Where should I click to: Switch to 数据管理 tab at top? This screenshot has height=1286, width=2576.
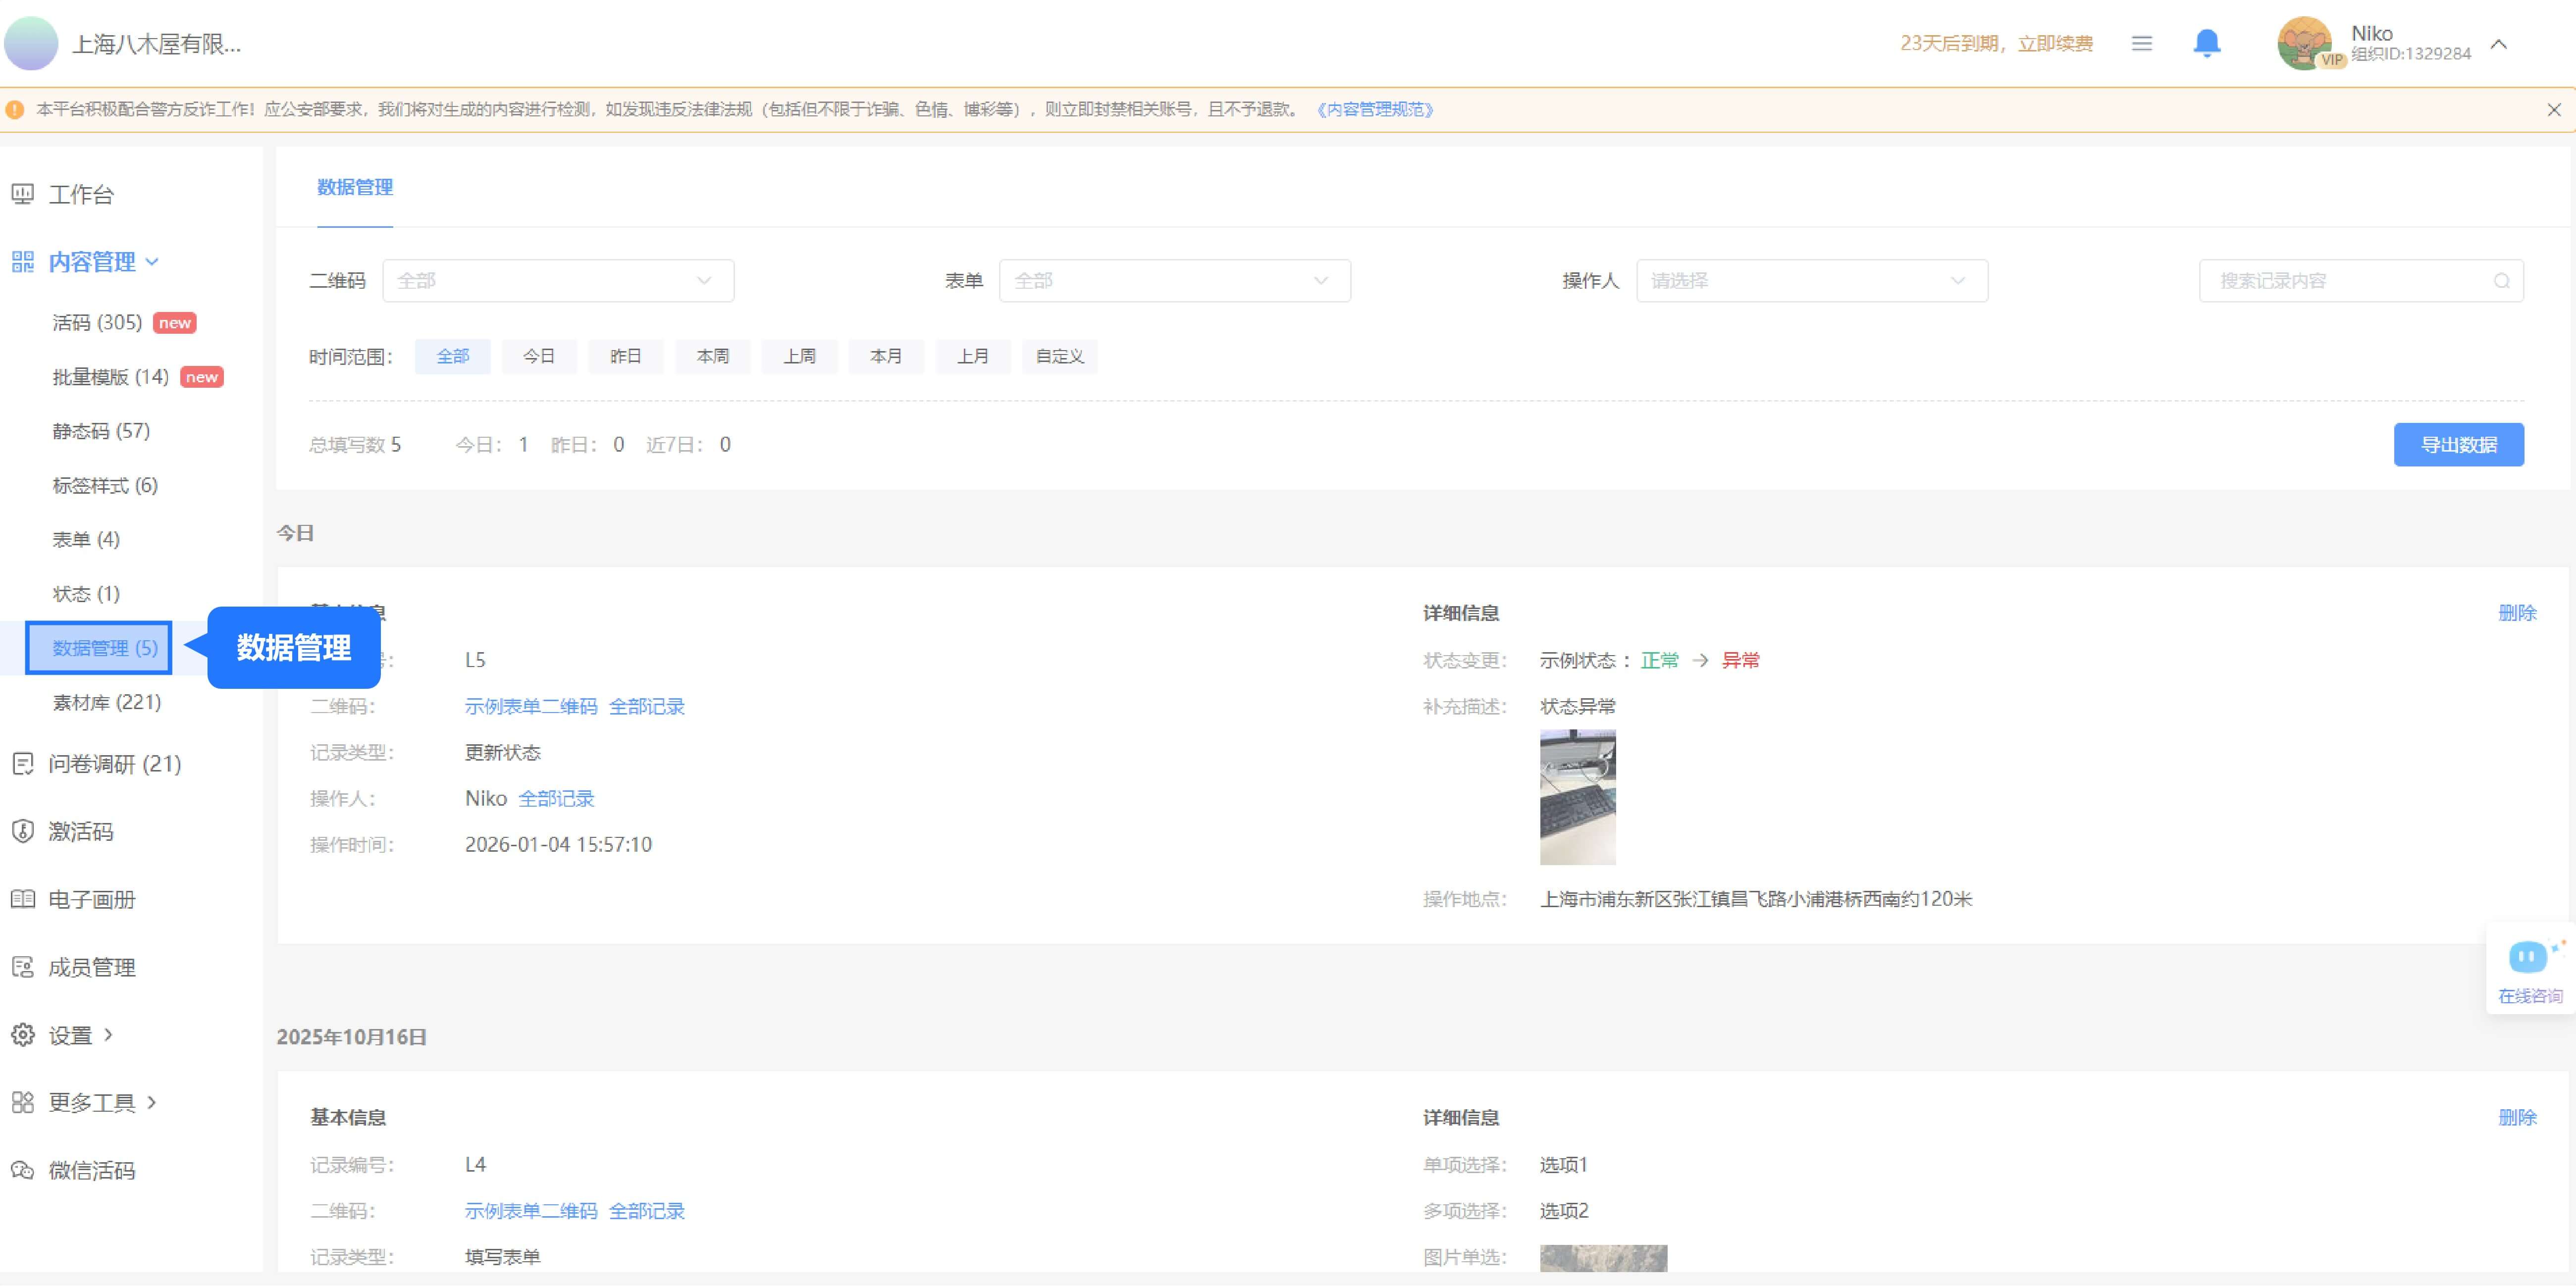tap(354, 187)
